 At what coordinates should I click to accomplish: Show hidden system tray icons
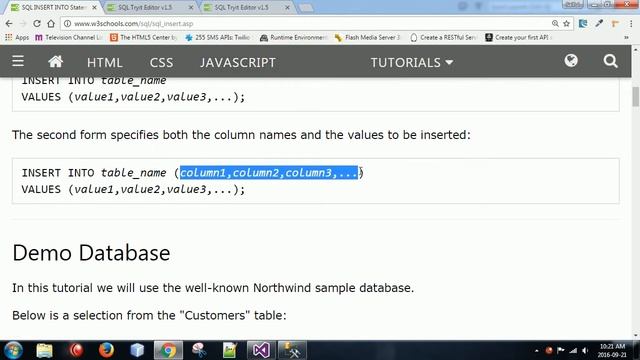click(x=536, y=351)
